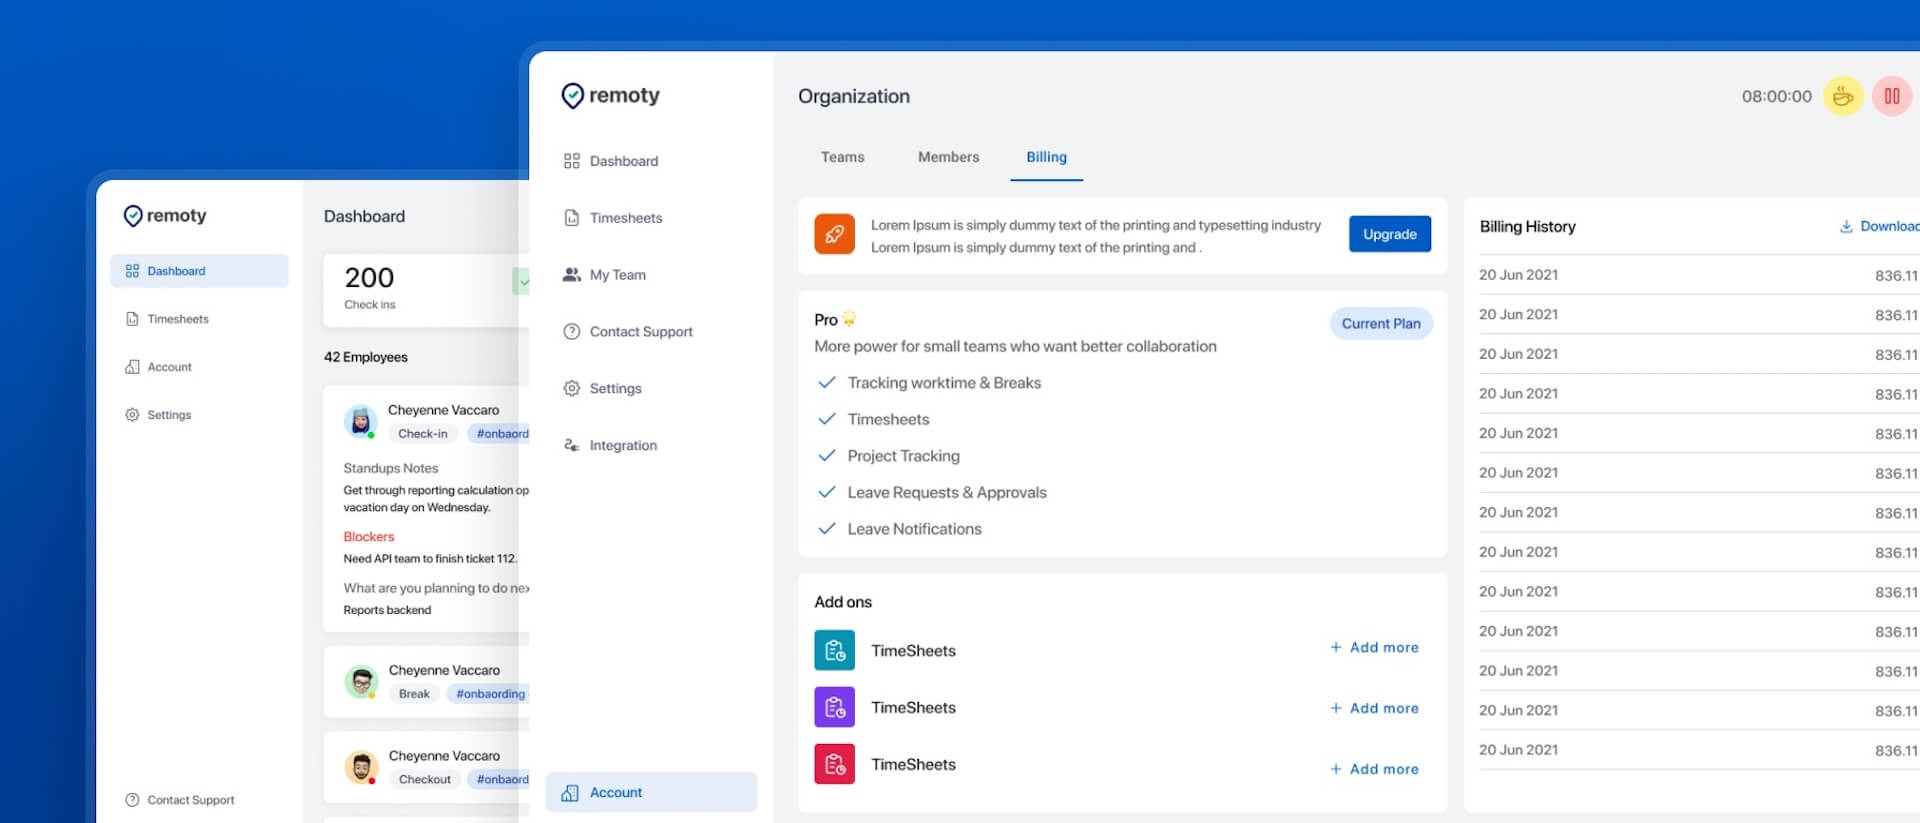
Task: Click the Integration icon in sidebar
Action: [571, 445]
